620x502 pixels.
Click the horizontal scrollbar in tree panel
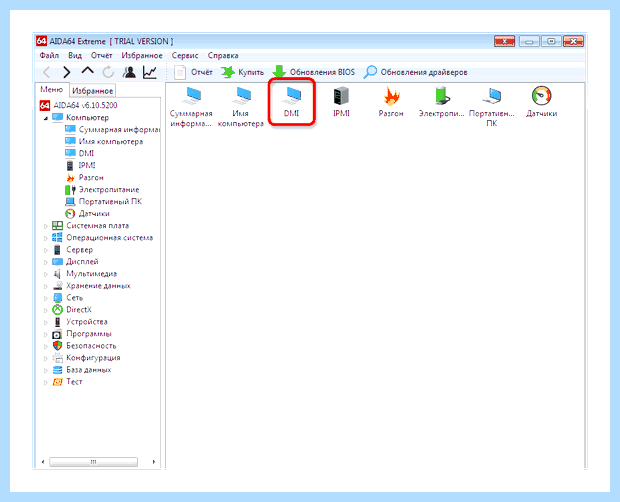point(93,462)
